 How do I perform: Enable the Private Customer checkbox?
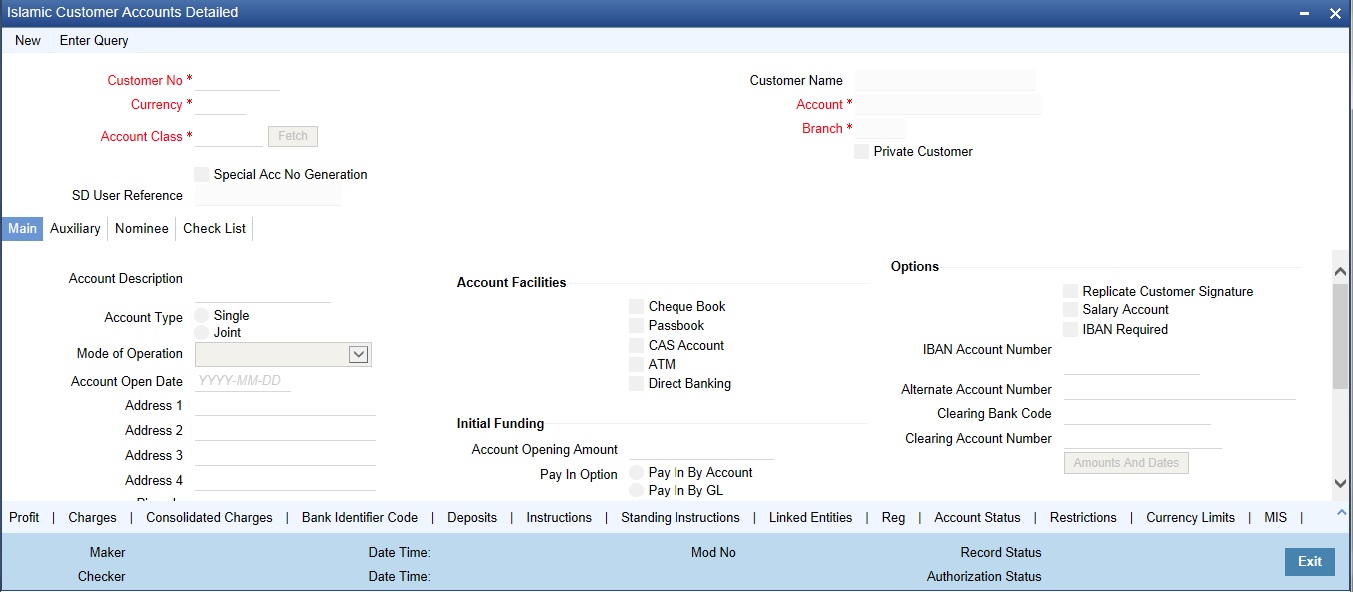pos(861,151)
